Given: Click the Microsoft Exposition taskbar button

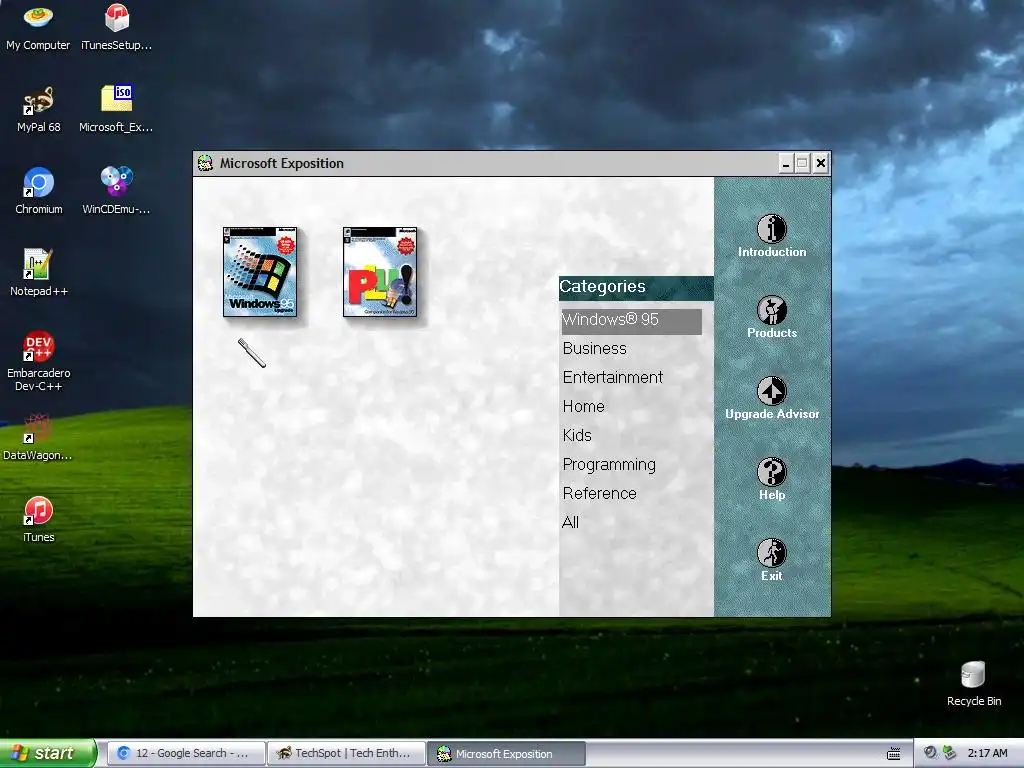Looking at the screenshot, I should (x=506, y=754).
